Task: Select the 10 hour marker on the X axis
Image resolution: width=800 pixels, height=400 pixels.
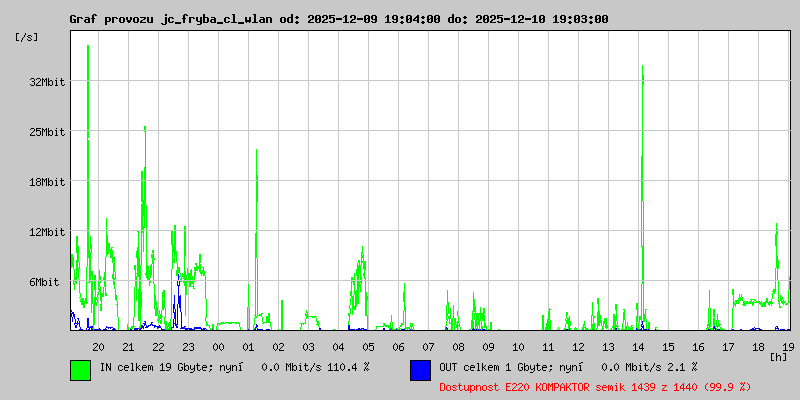Action: [x=518, y=346]
